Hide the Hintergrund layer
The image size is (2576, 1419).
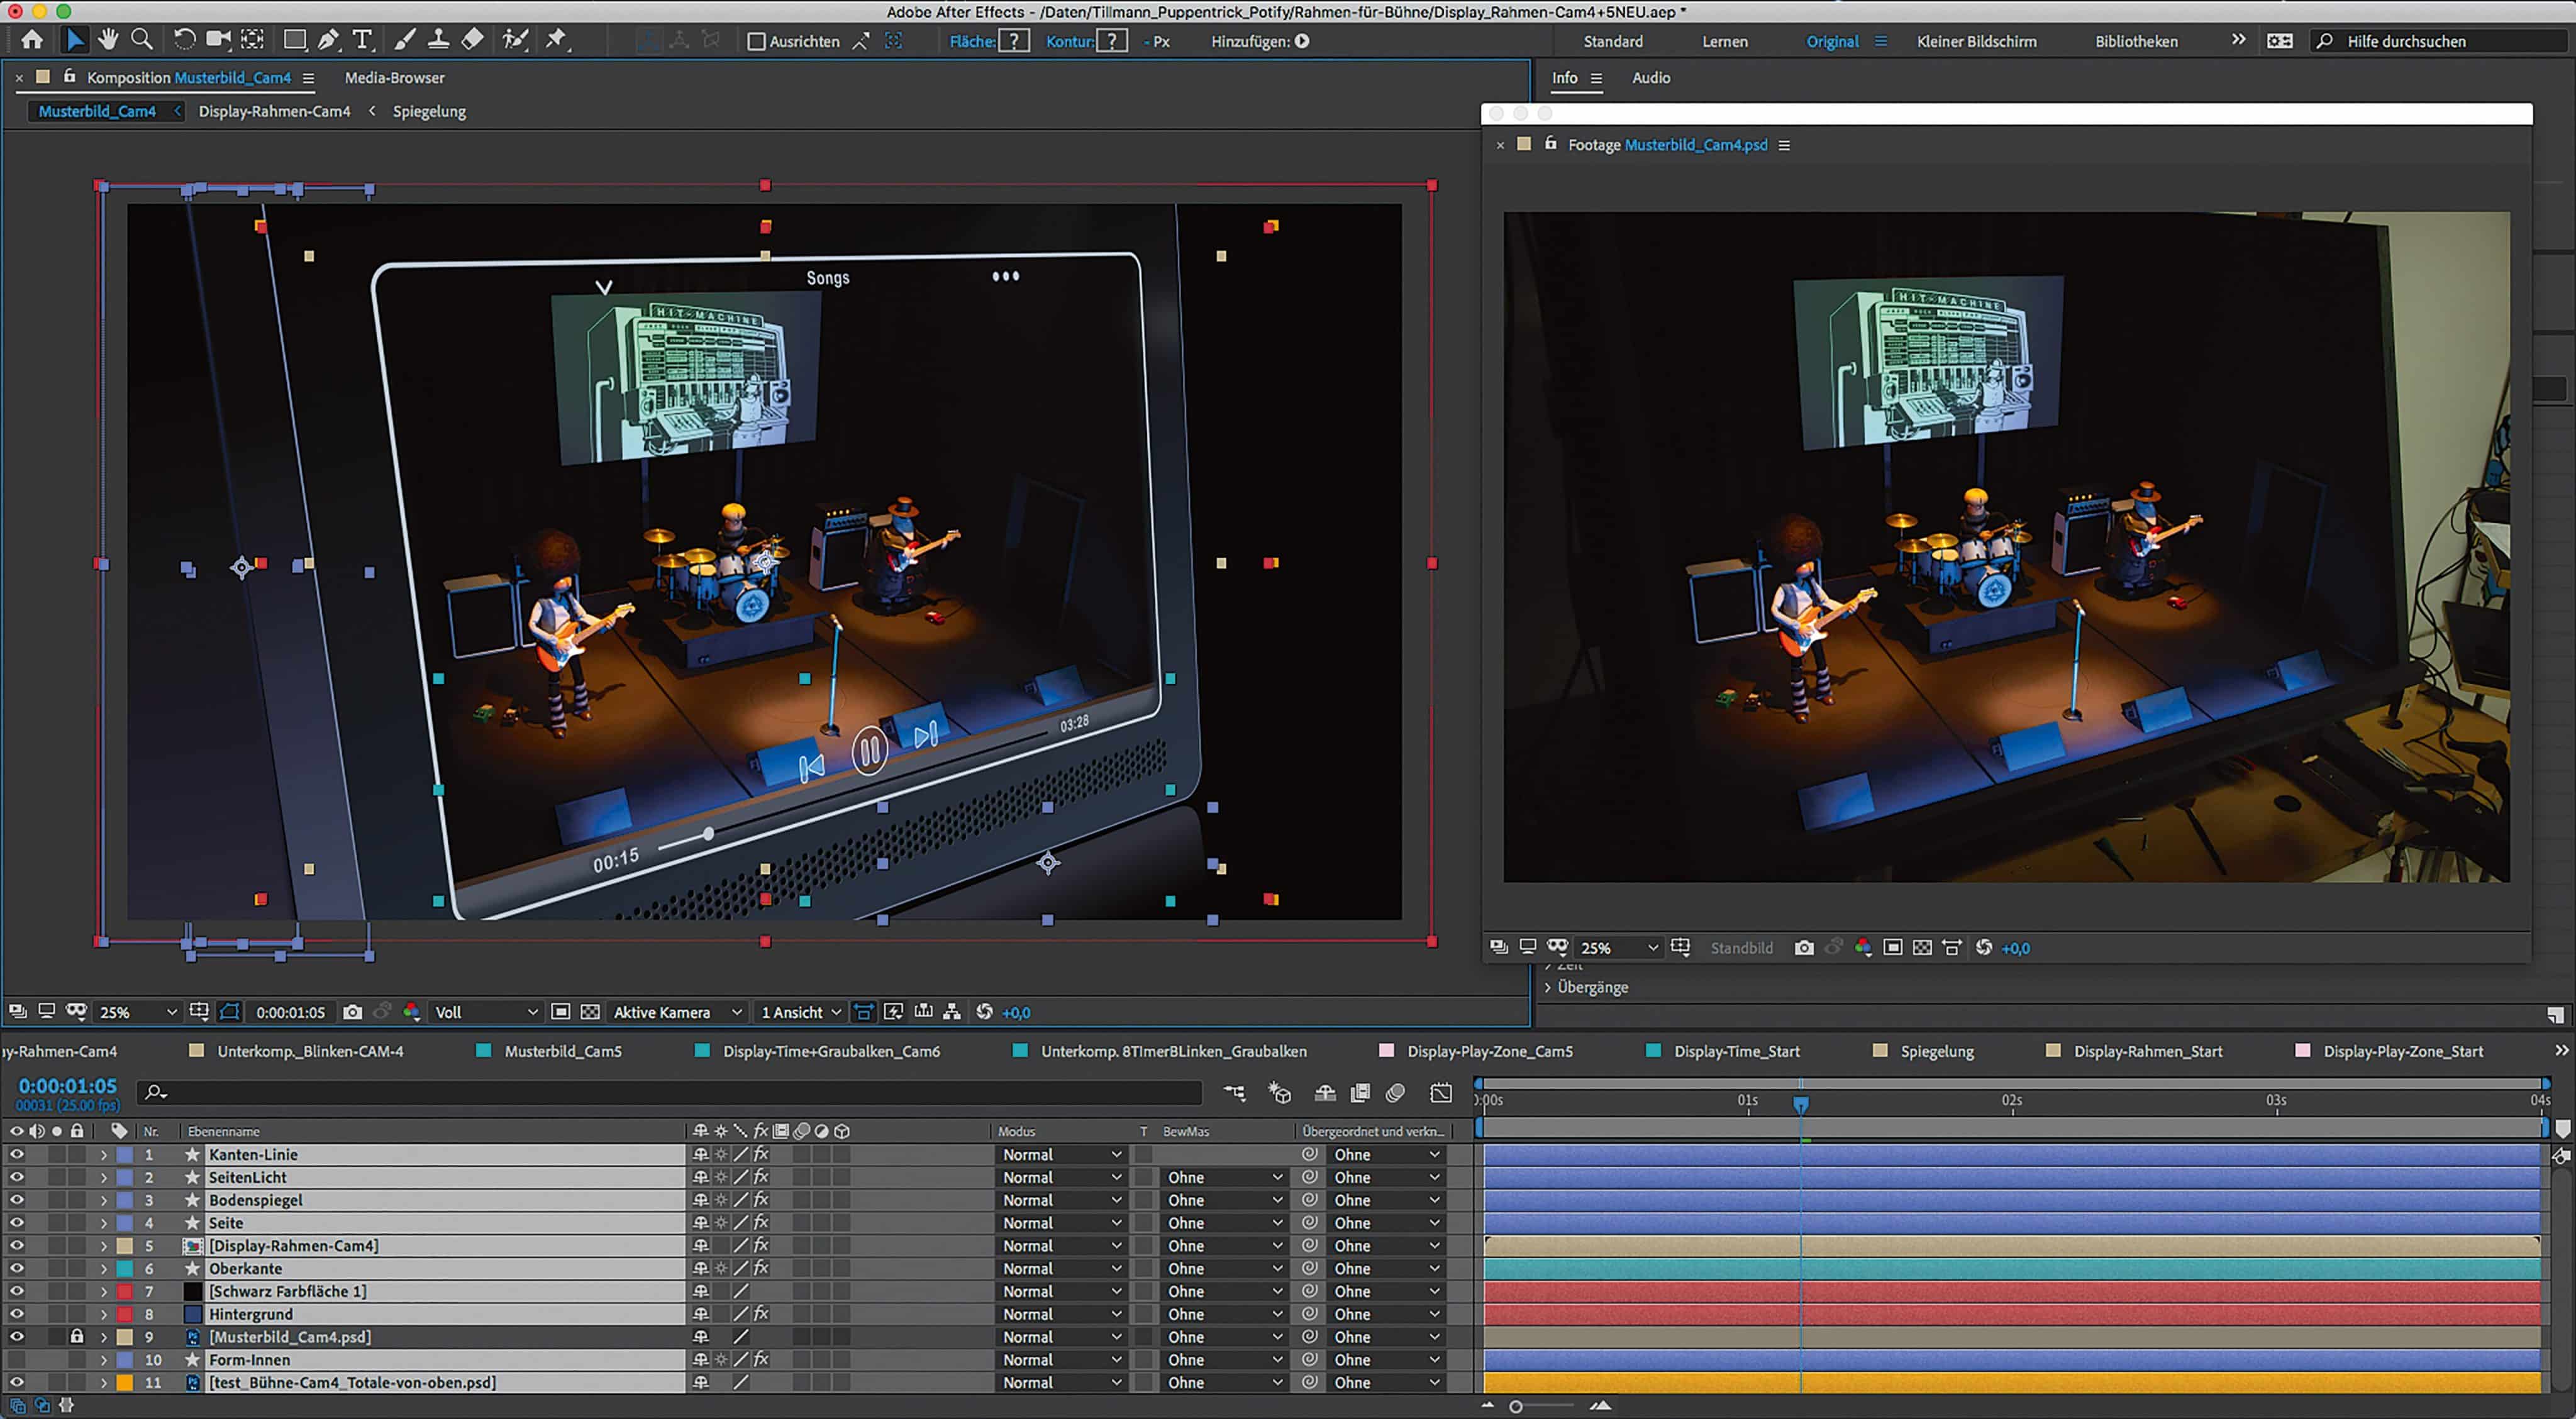[x=16, y=1313]
